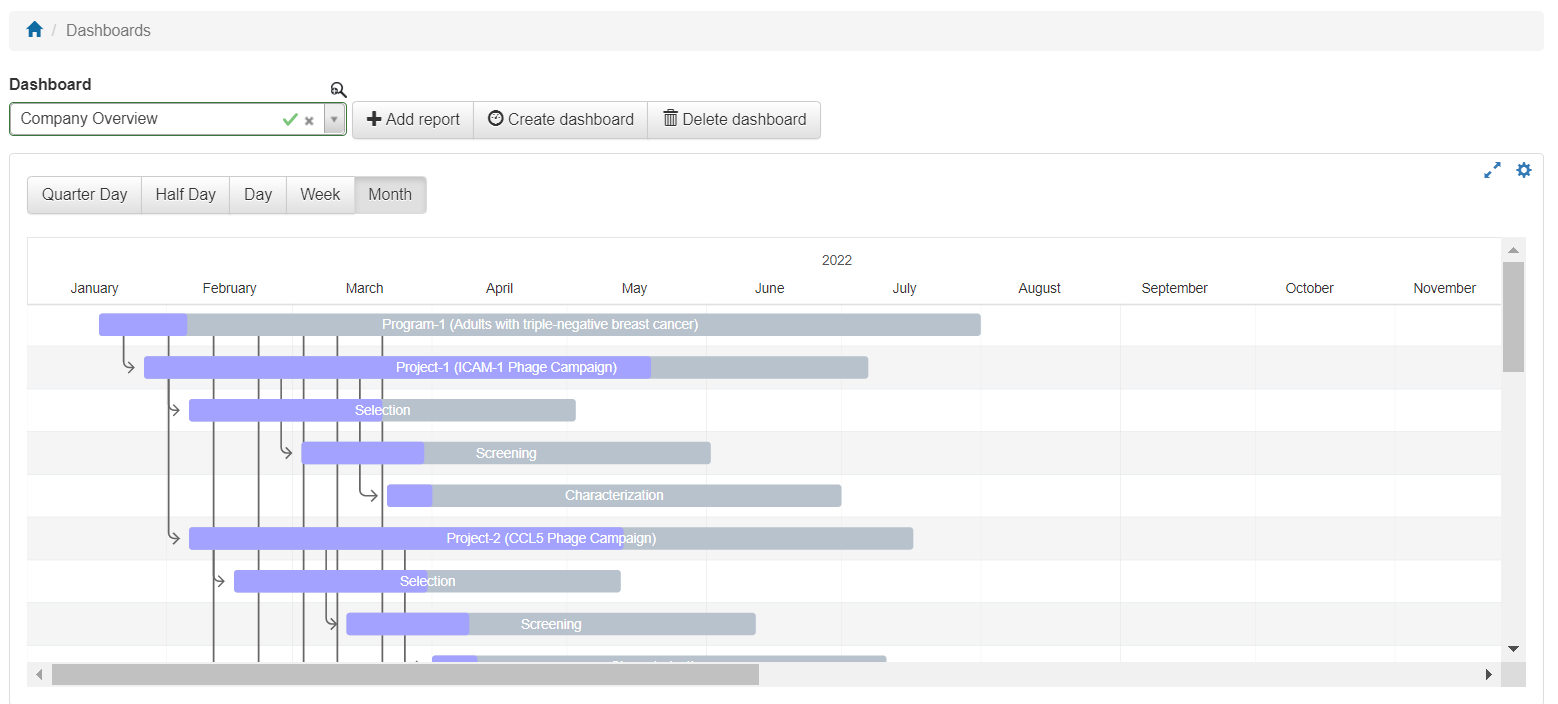The image size is (1558, 704).
Task: Click the magnifier icon above dashboard selector
Action: click(x=338, y=90)
